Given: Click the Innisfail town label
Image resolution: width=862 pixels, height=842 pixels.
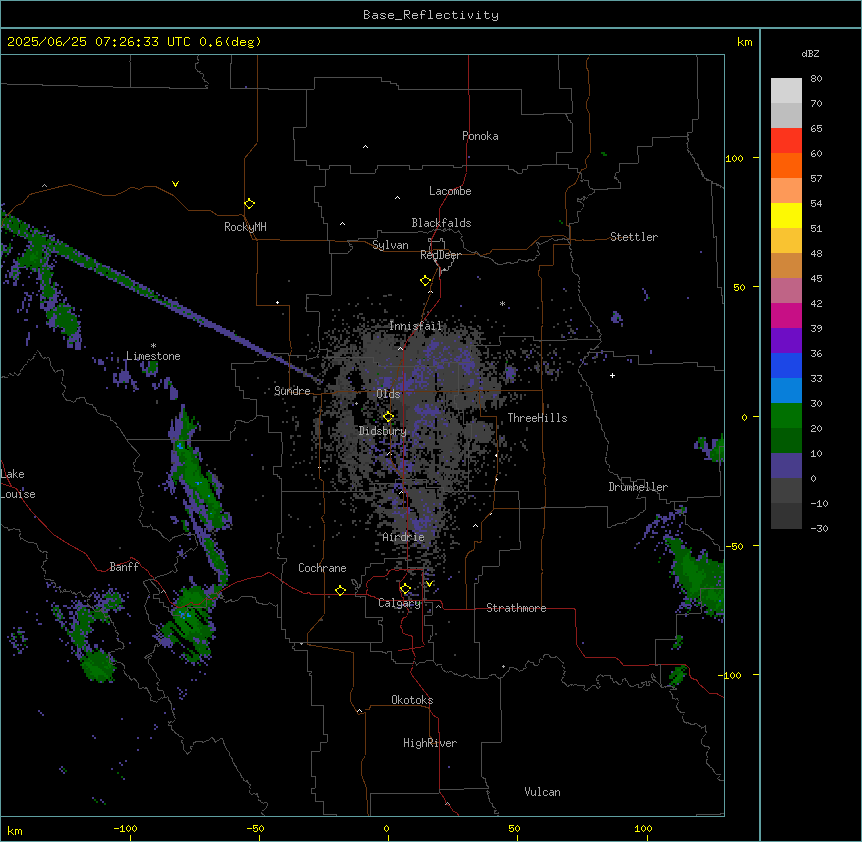Looking at the screenshot, I should point(415,326).
